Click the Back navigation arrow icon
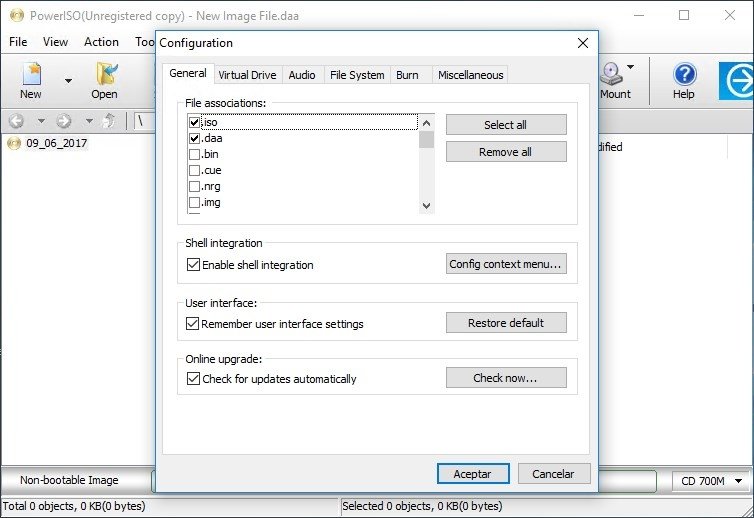754x518 pixels. pyautogui.click(x=16, y=120)
